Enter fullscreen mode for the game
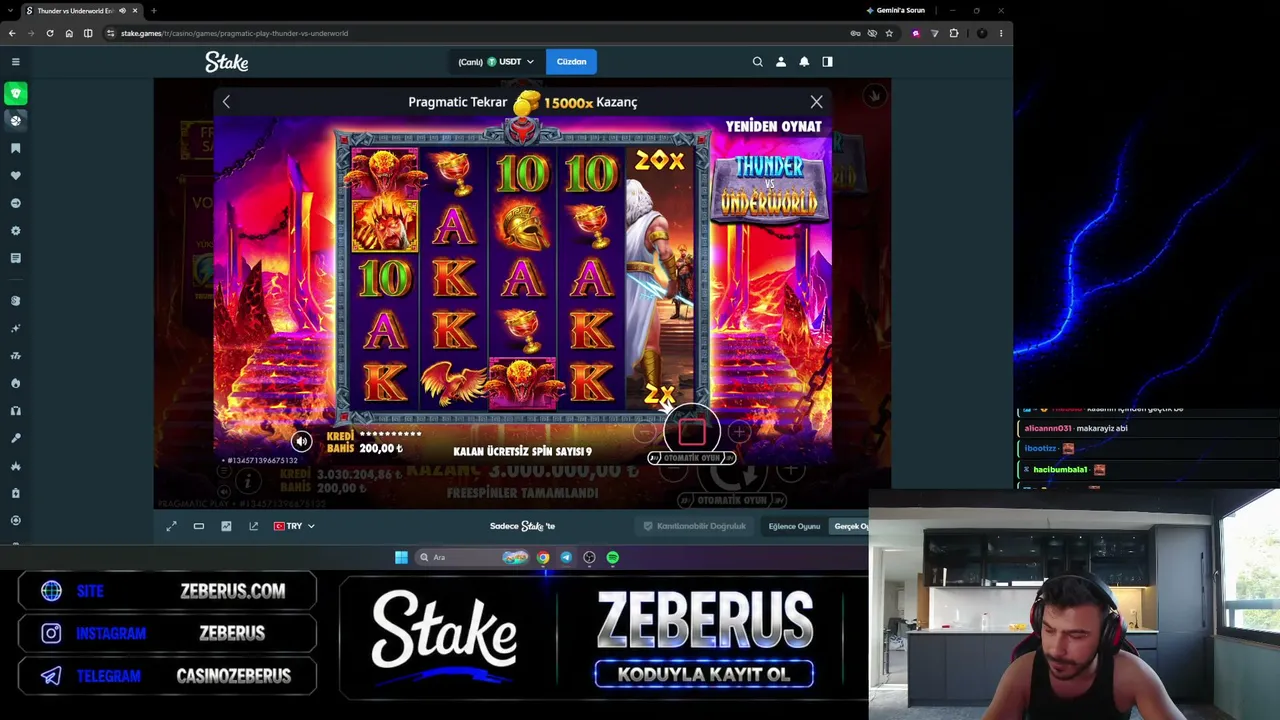The image size is (1280, 720). (x=171, y=526)
